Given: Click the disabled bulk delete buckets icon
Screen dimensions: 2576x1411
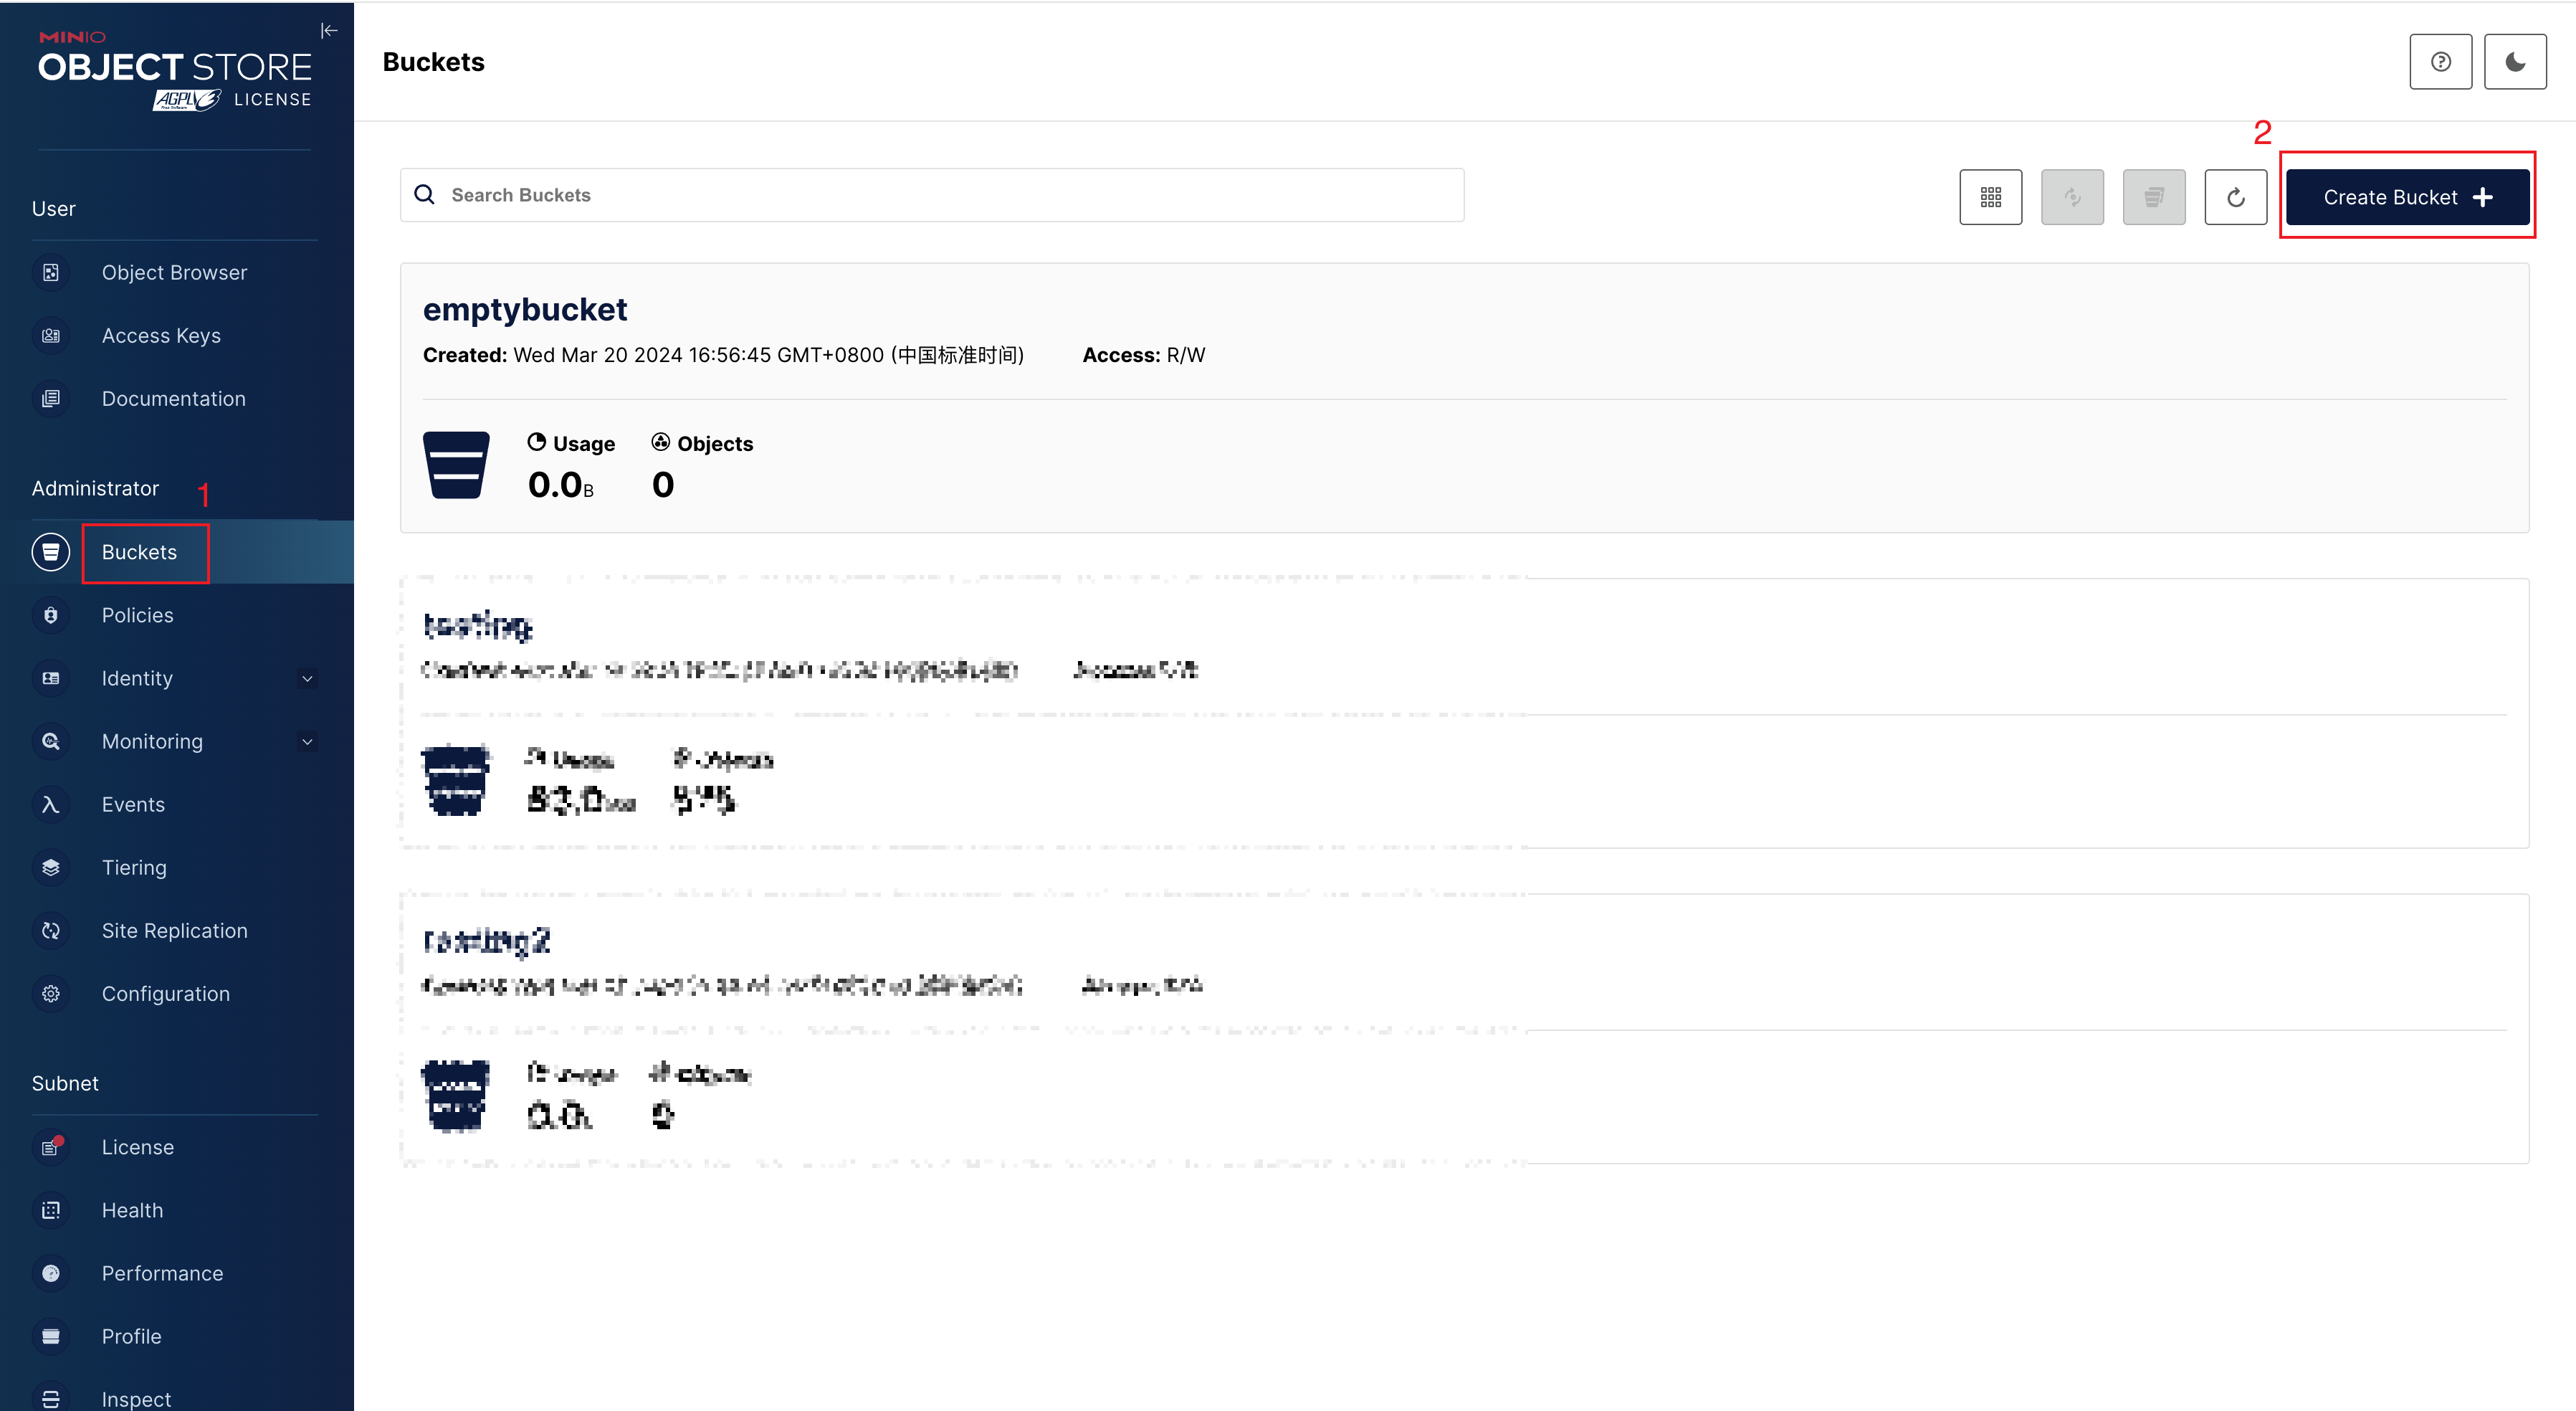Looking at the screenshot, I should click(2154, 197).
